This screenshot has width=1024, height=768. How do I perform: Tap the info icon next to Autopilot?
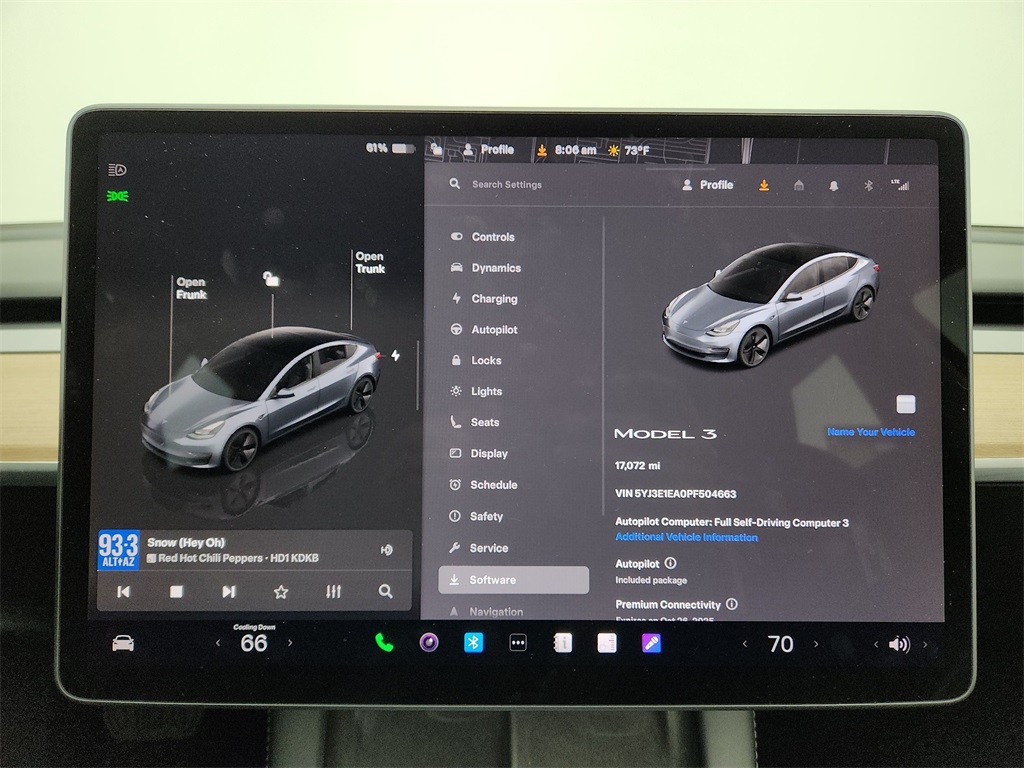tap(671, 563)
